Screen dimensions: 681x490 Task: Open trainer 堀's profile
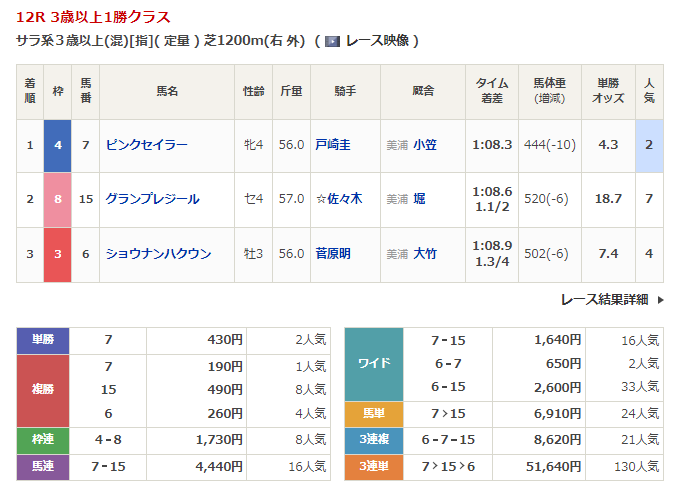419,199
